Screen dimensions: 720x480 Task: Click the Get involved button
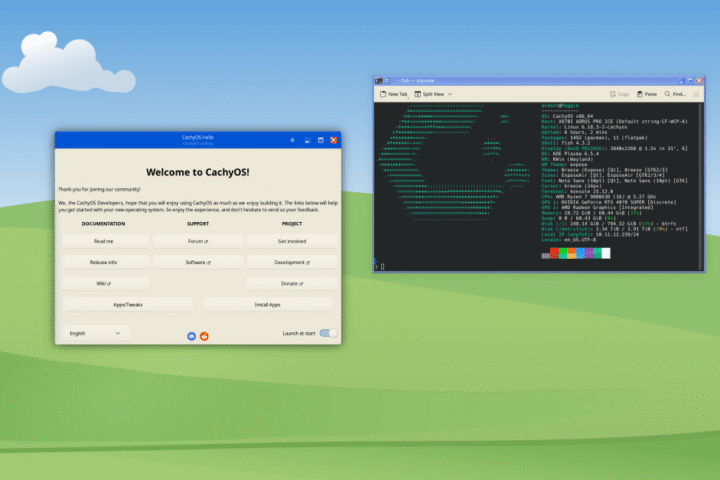click(x=292, y=241)
